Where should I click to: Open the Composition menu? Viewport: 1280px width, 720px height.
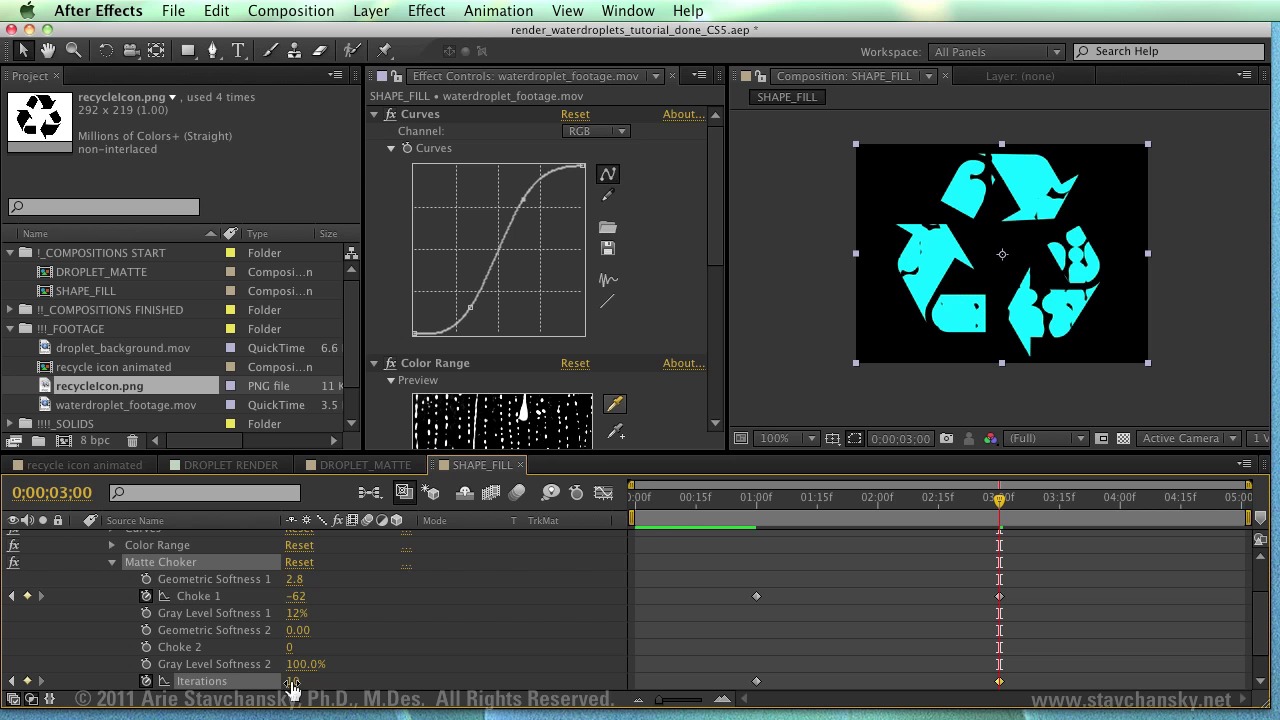[x=291, y=11]
